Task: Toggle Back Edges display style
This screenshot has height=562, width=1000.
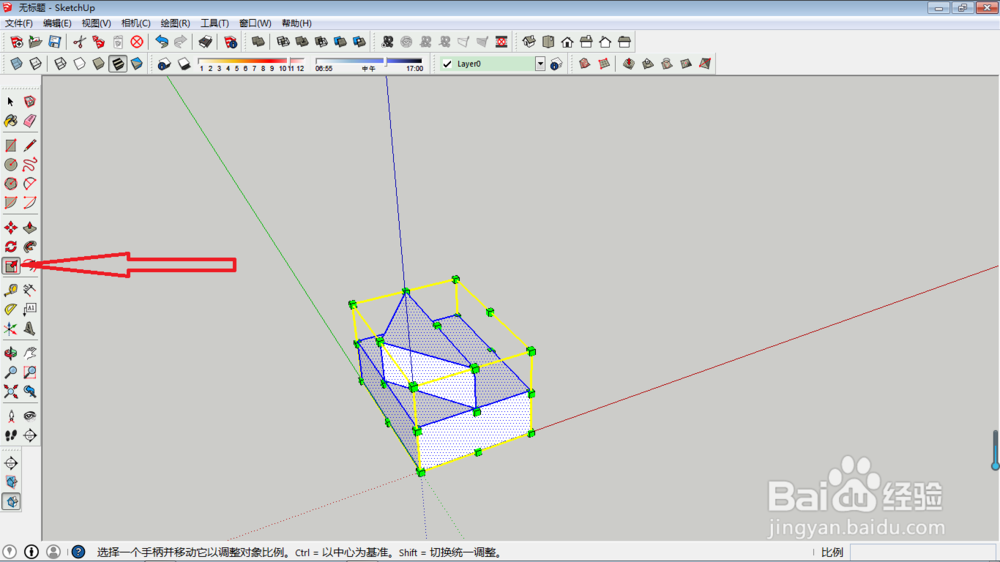Action: point(36,64)
